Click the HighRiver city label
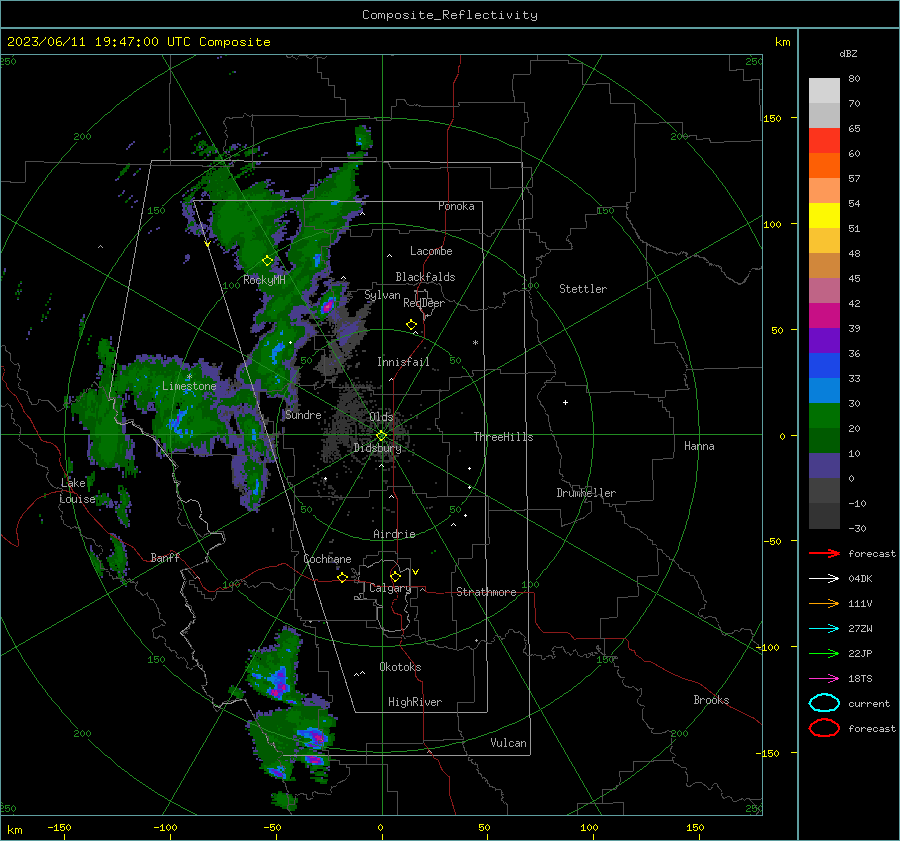Screen dimensions: 900x841 [x=415, y=702]
